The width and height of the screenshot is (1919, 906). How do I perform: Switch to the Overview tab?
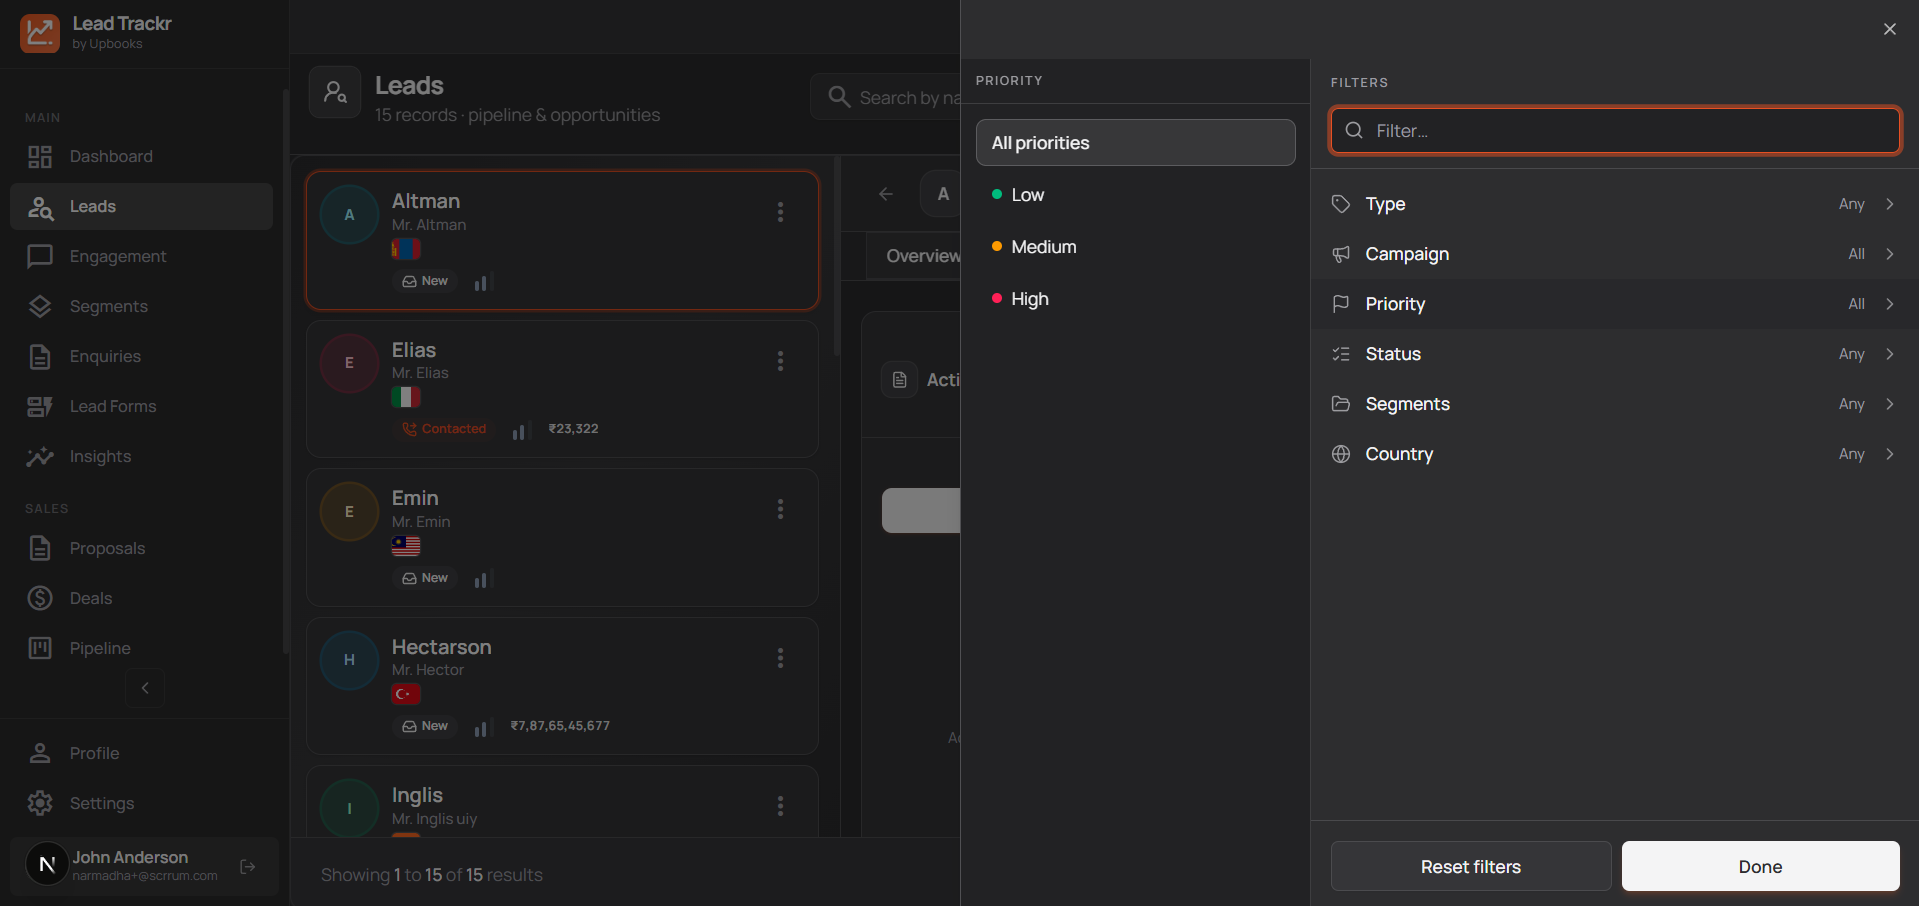pos(922,256)
